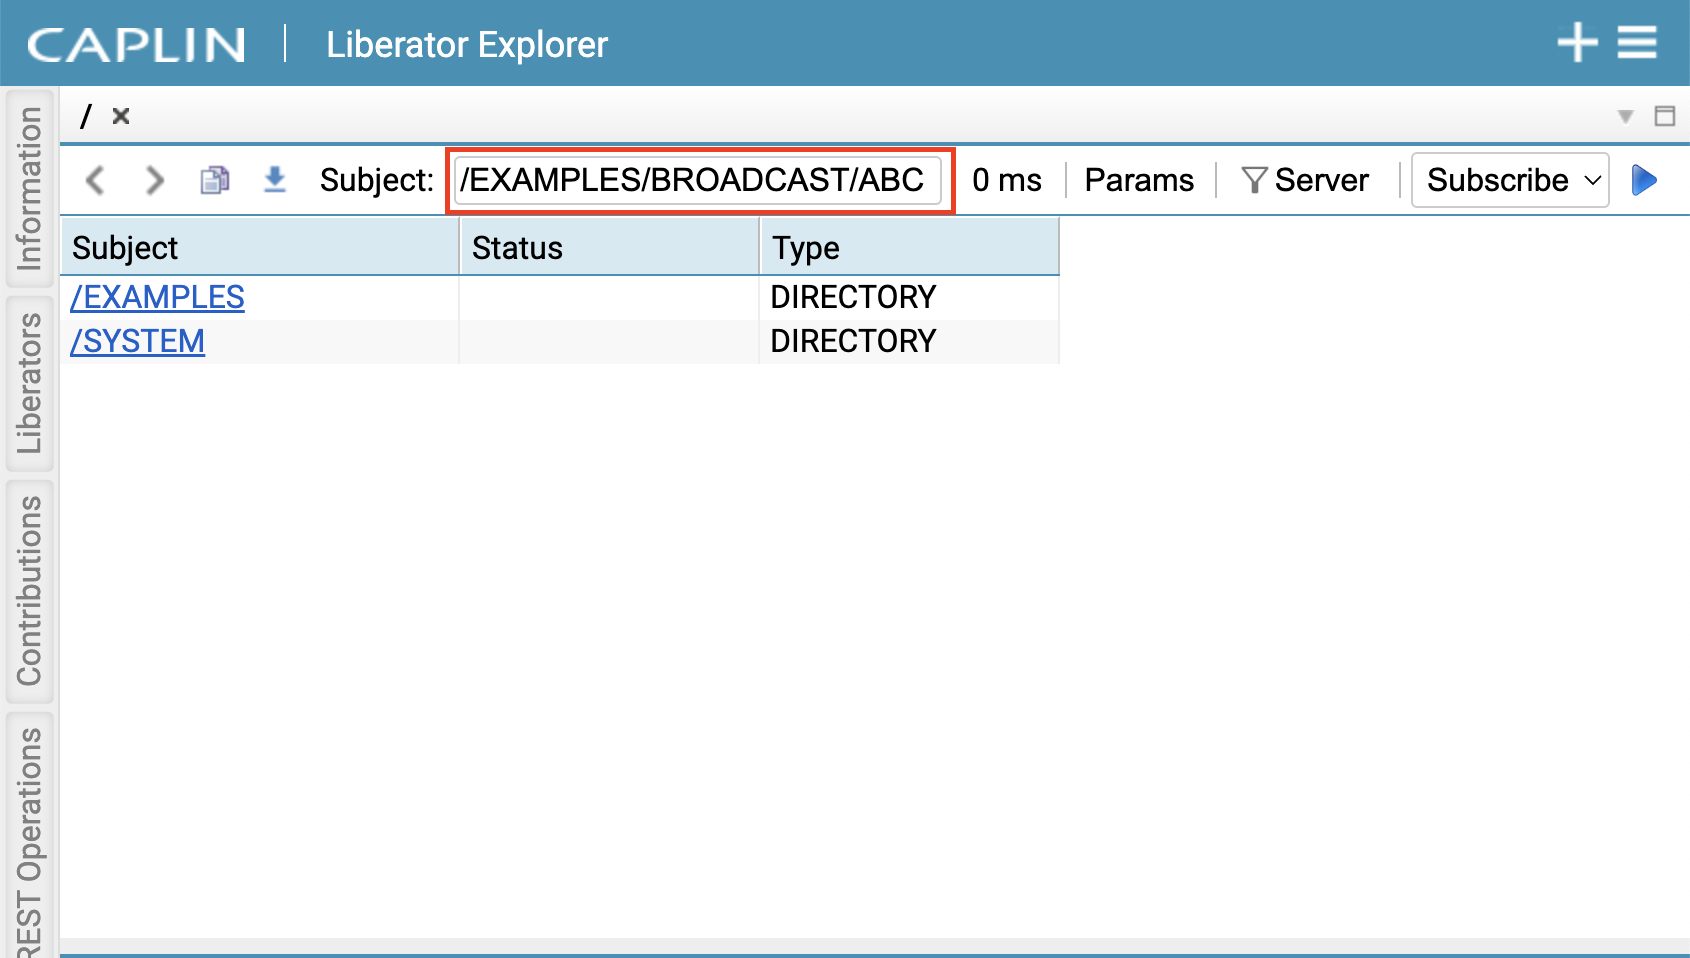
Task: Maximize panel with the square icon
Action: point(1665,116)
